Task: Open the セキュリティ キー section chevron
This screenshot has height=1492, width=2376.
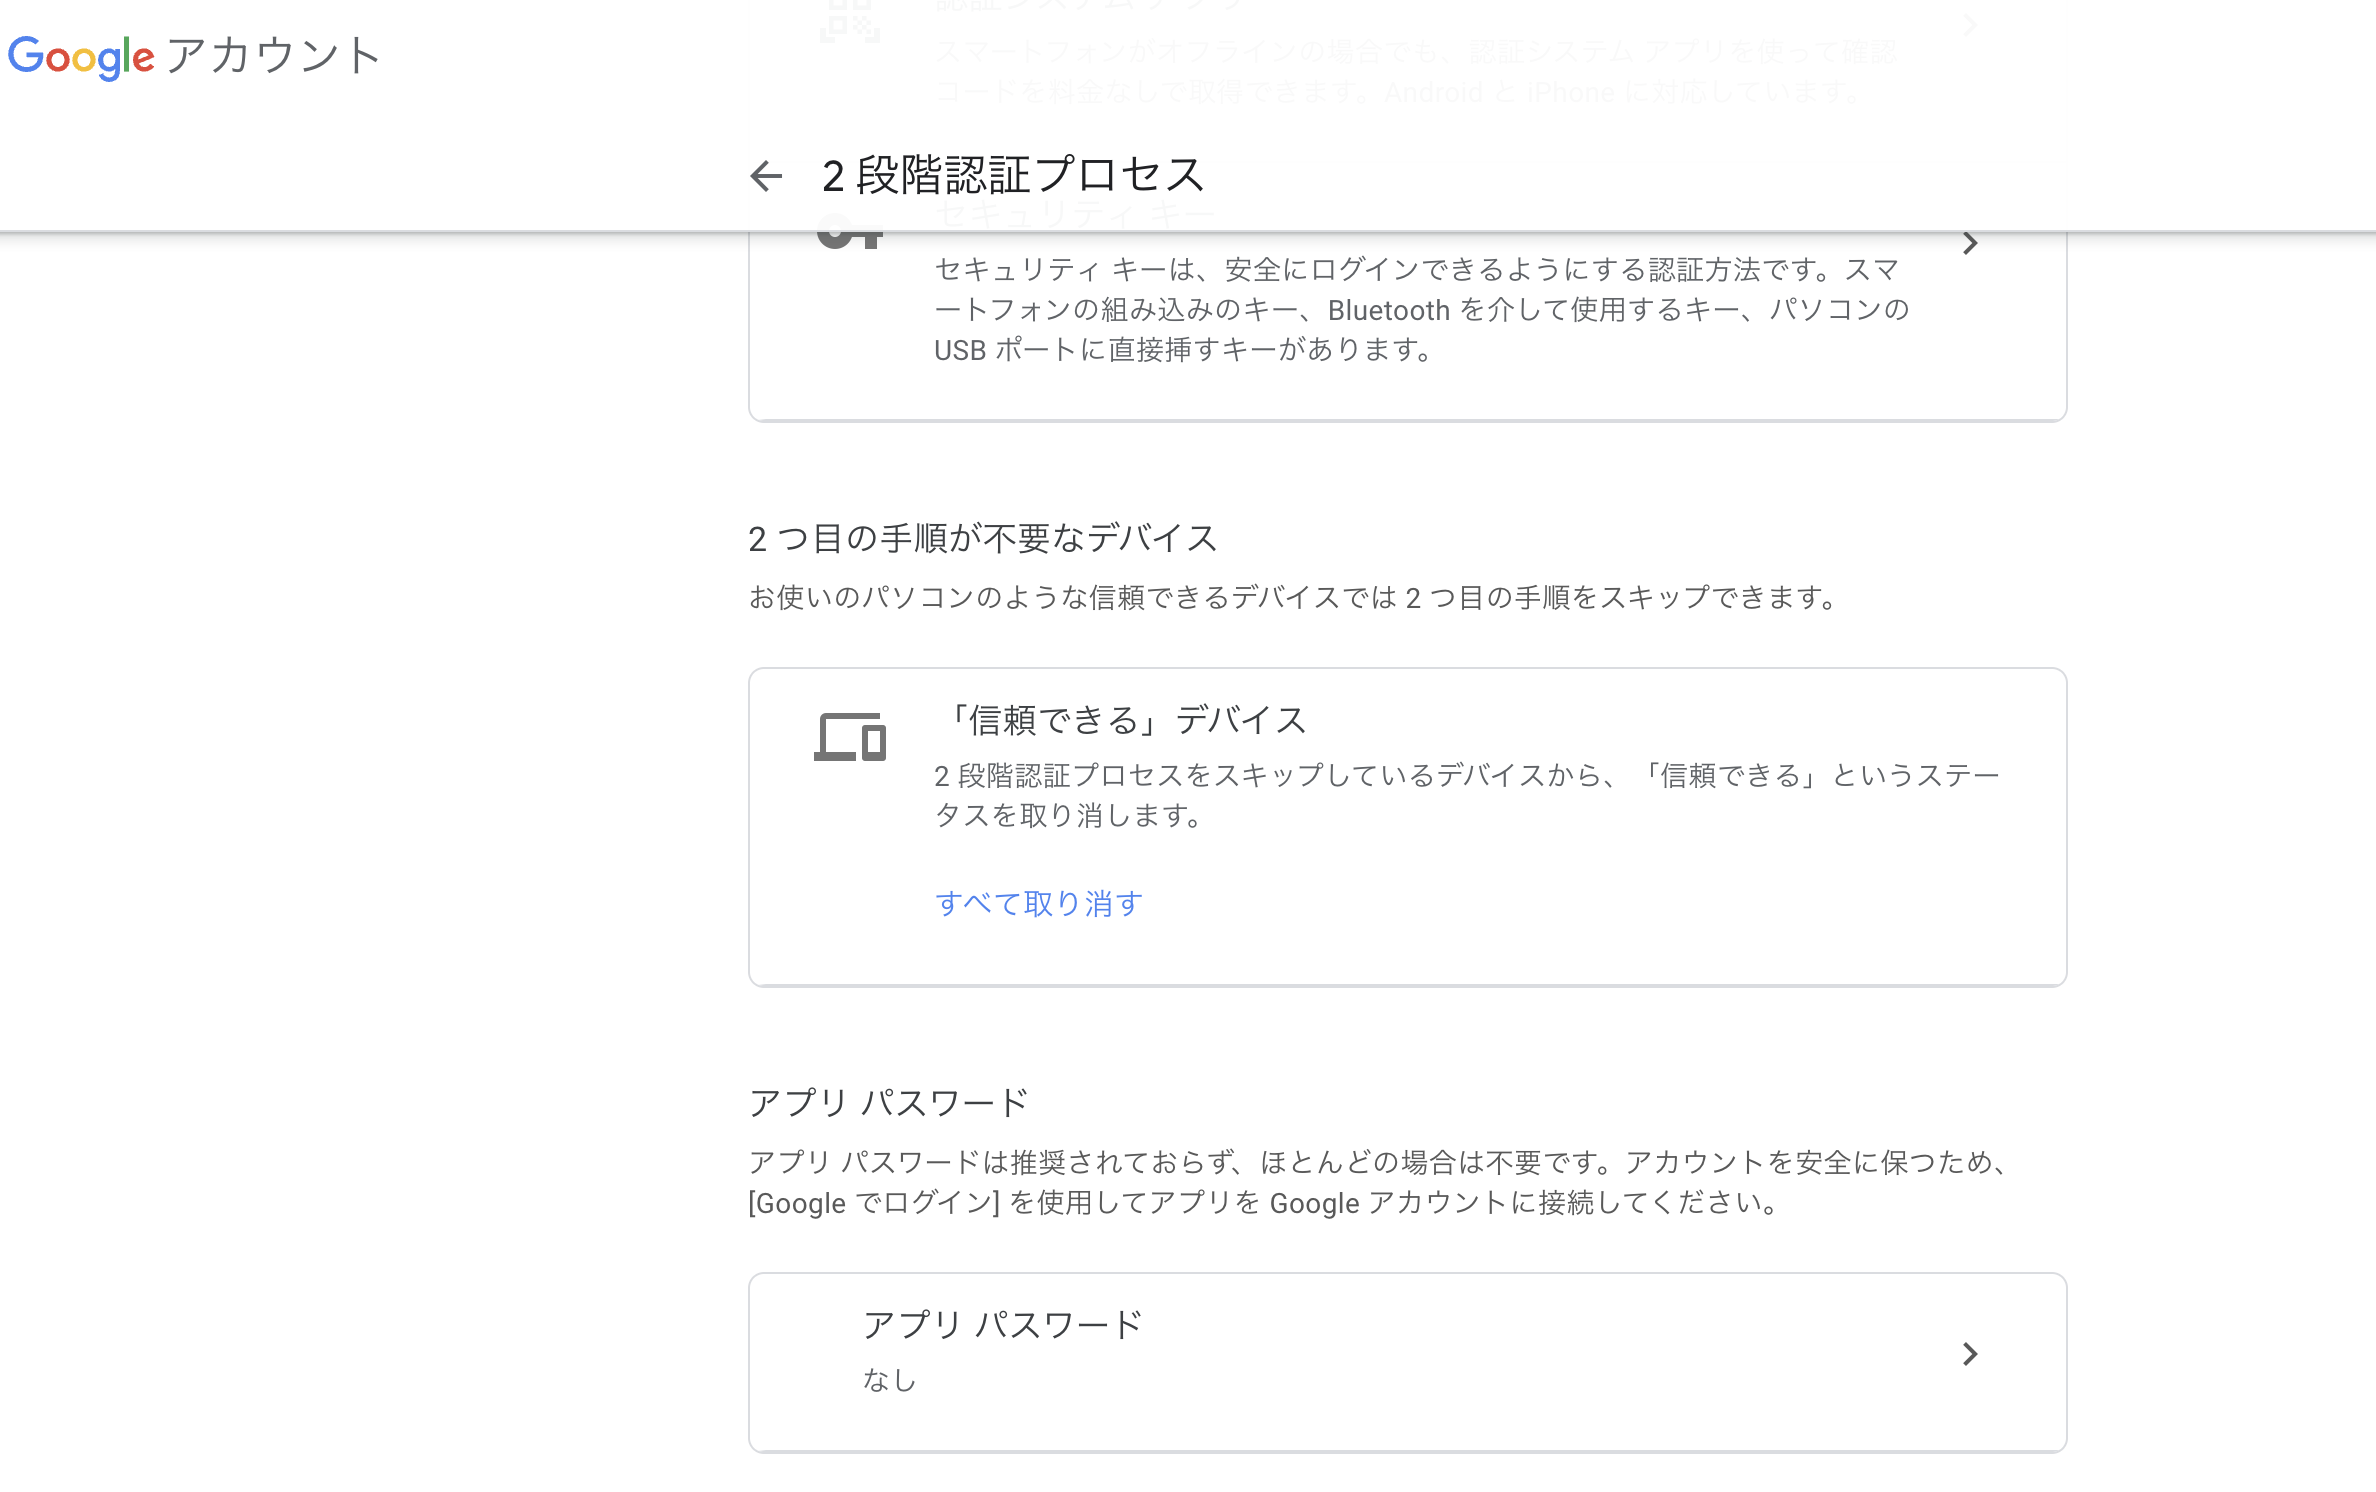Action: pos(1968,242)
